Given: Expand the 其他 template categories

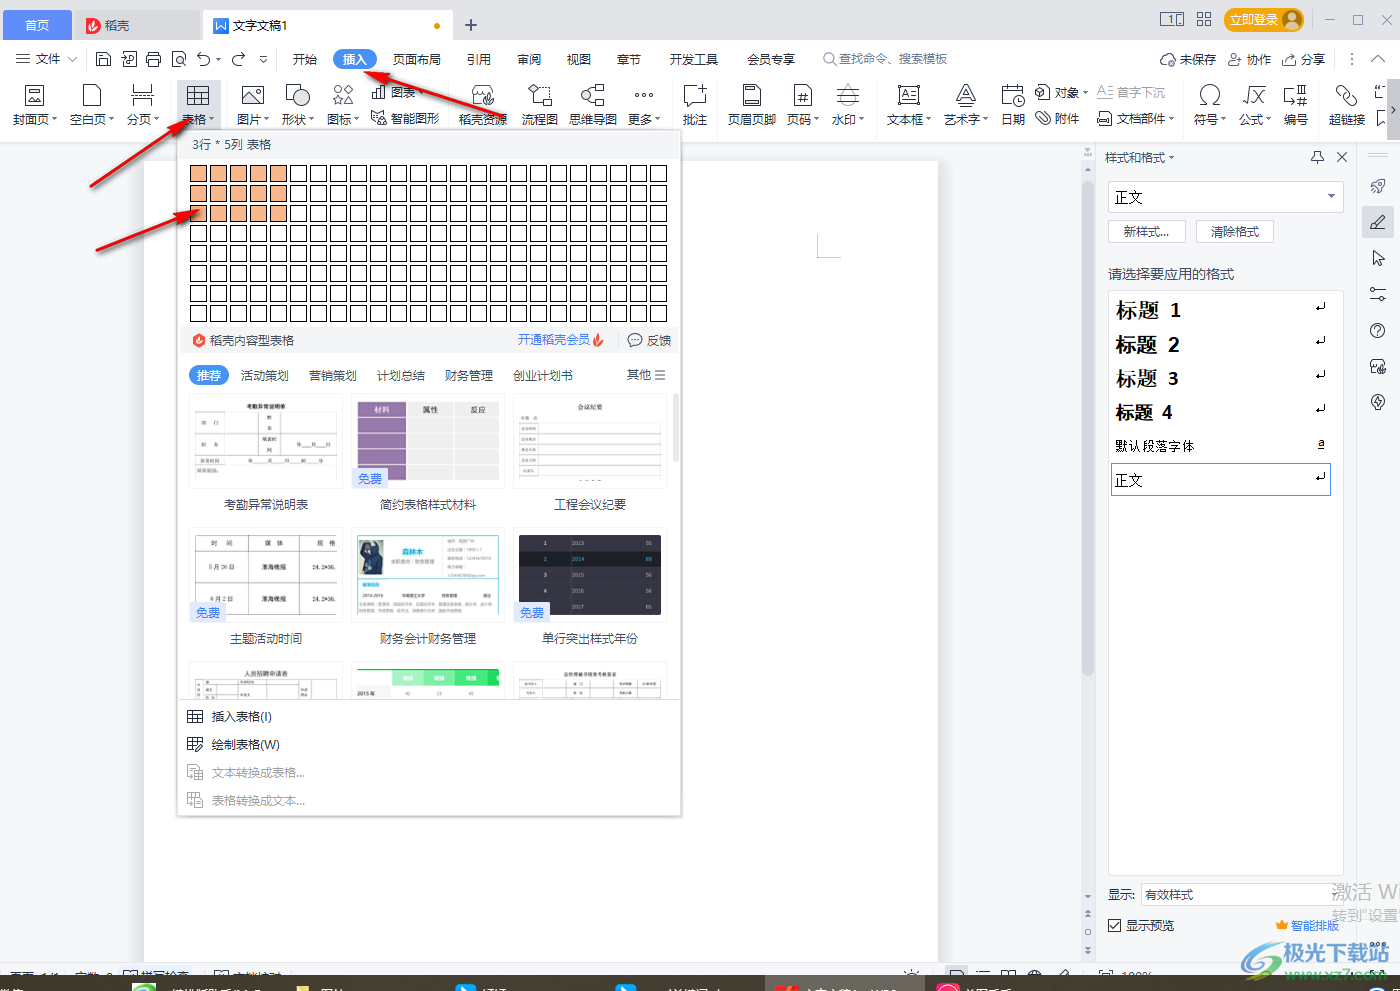Looking at the screenshot, I should pyautogui.click(x=646, y=375).
